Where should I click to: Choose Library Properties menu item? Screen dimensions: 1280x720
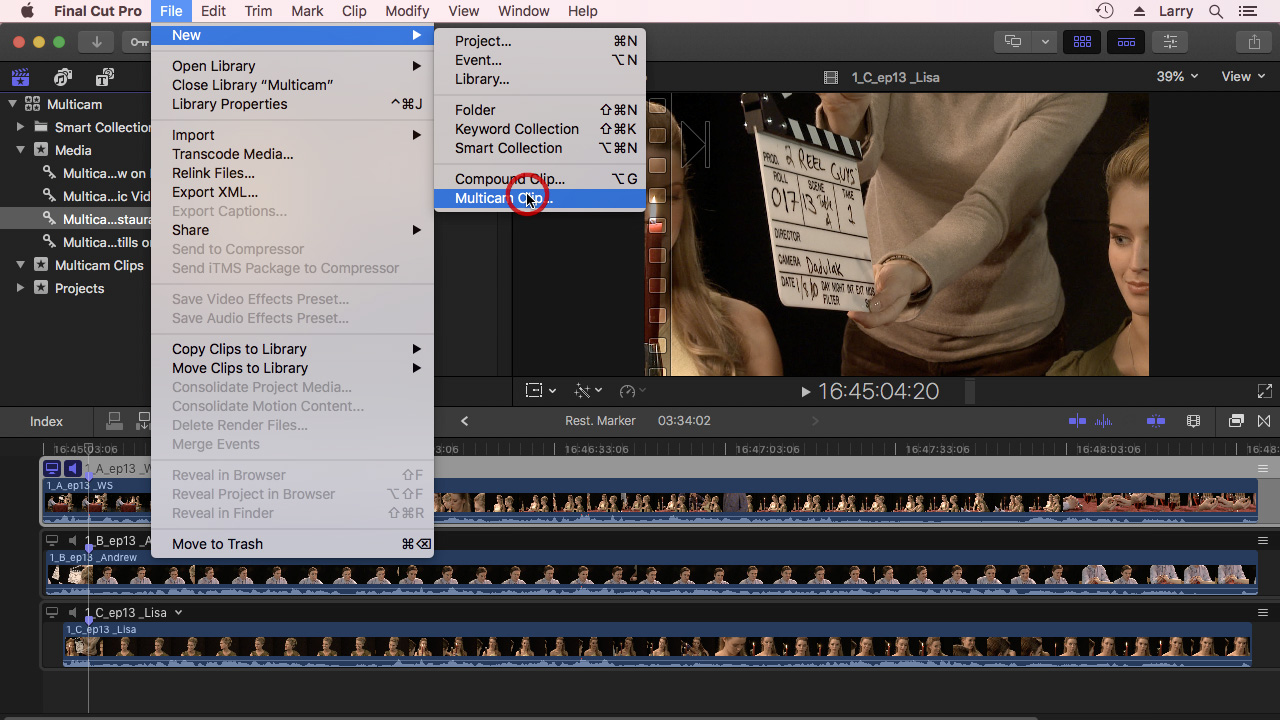pyautogui.click(x=292, y=104)
